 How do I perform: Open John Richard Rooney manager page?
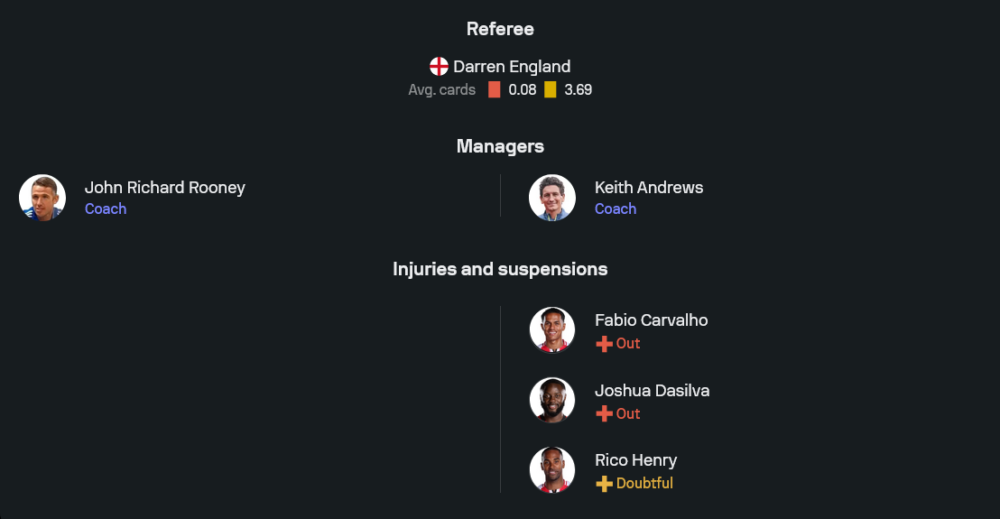(164, 187)
